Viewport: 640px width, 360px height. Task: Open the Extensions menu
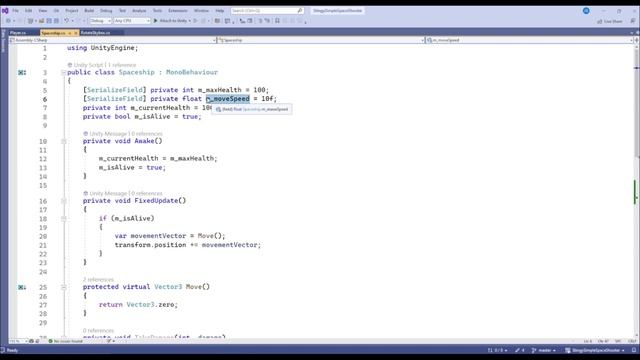[x=178, y=11]
